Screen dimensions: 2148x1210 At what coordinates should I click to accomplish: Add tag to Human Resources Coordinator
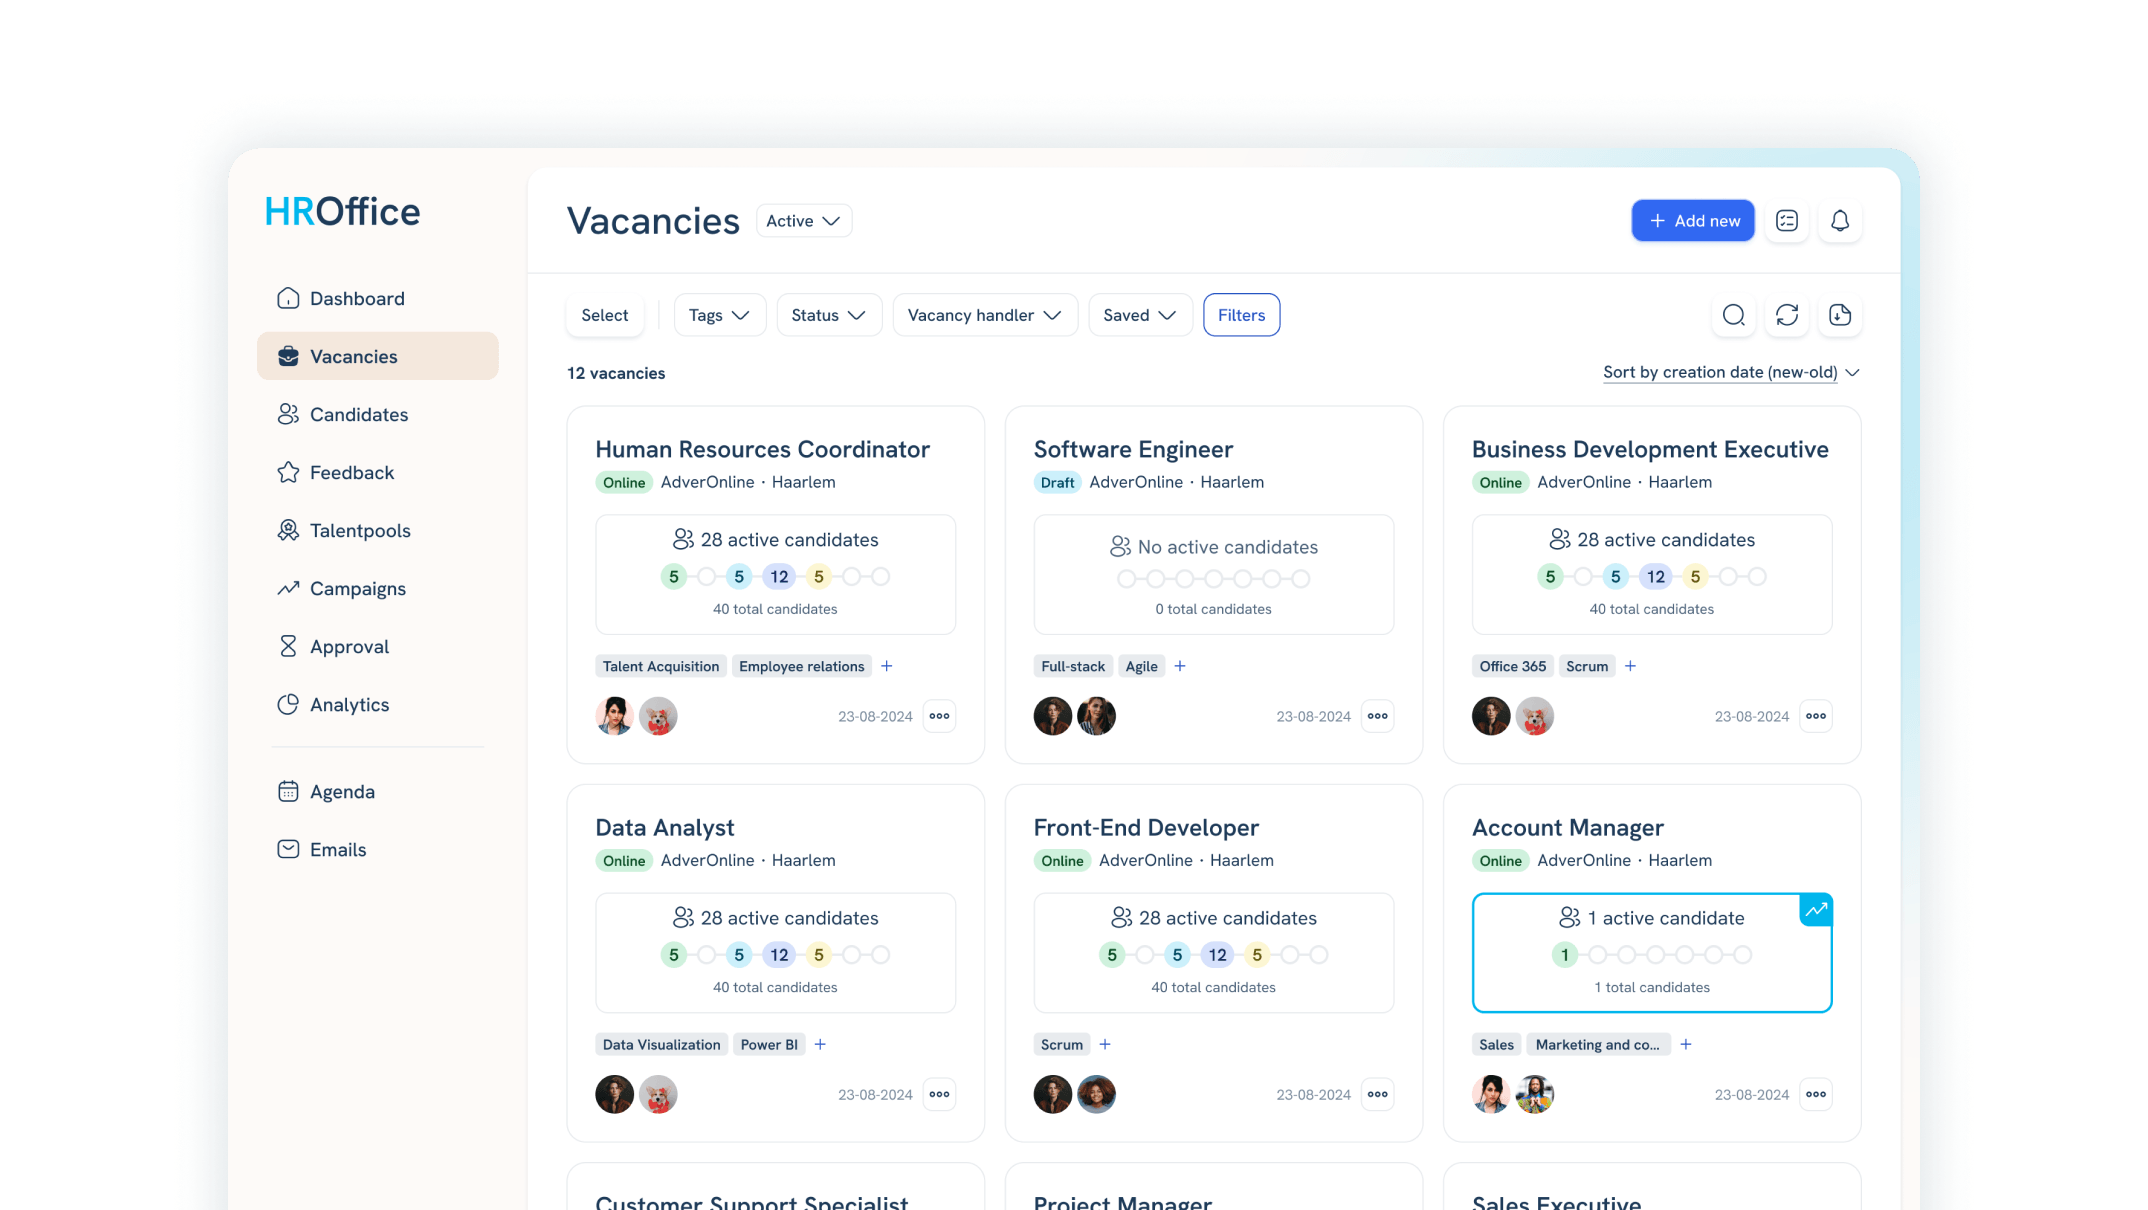pos(887,666)
